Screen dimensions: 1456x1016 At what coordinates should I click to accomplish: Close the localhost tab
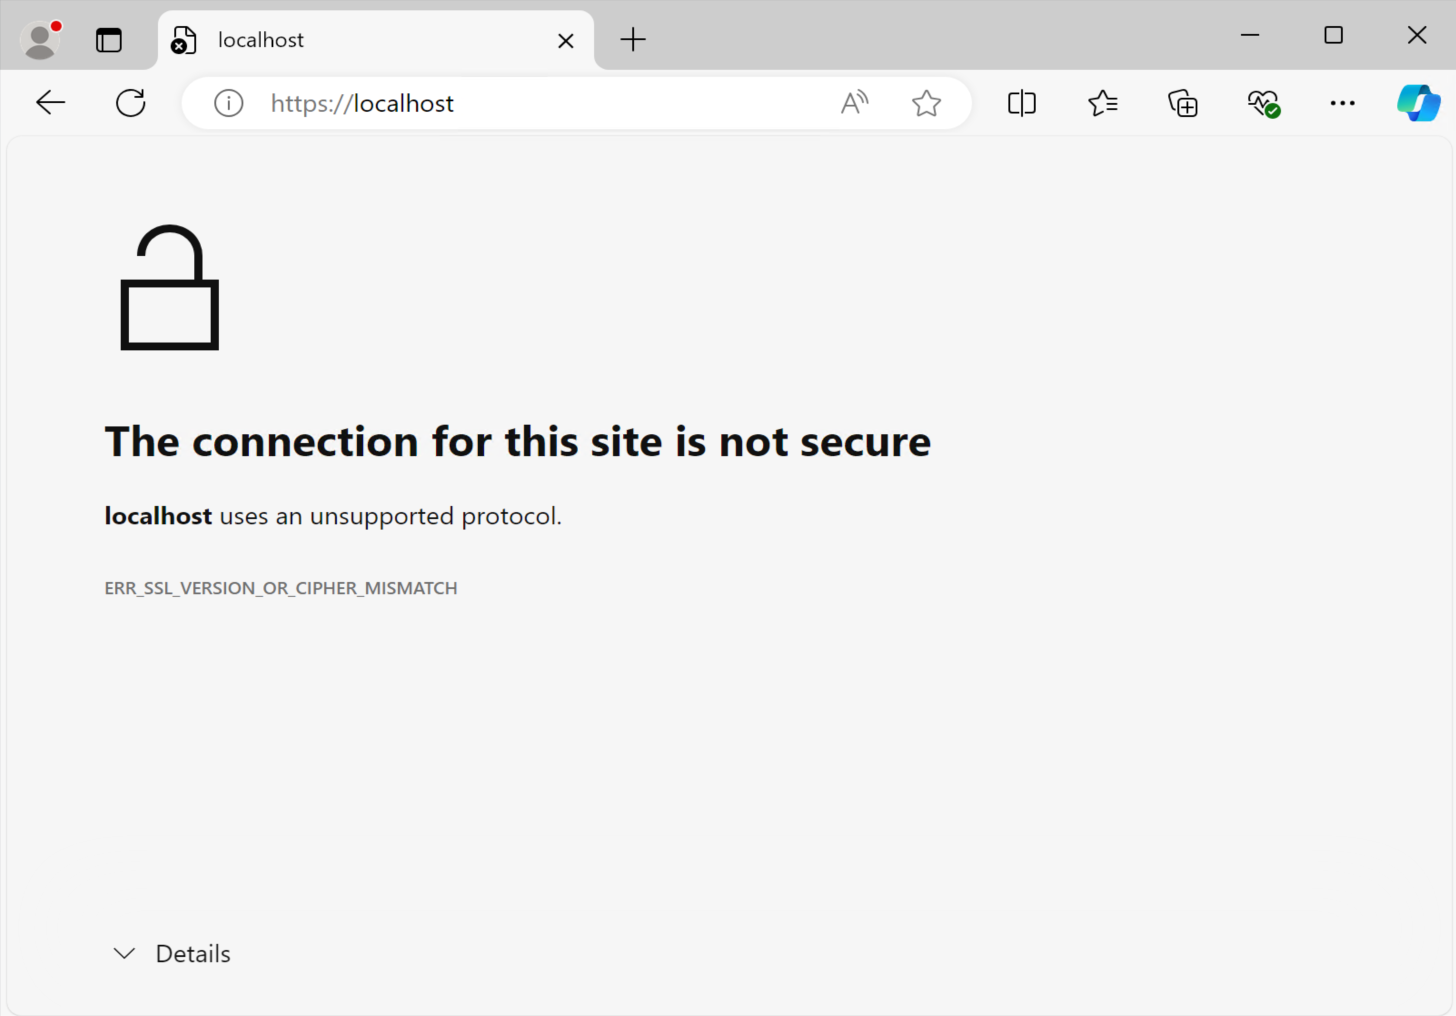(x=566, y=40)
